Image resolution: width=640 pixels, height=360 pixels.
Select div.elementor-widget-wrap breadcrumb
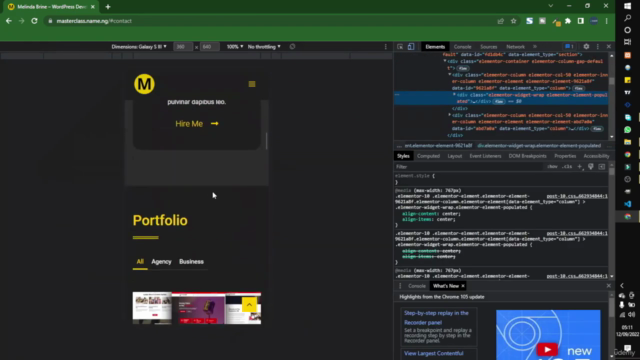[x=539, y=146]
